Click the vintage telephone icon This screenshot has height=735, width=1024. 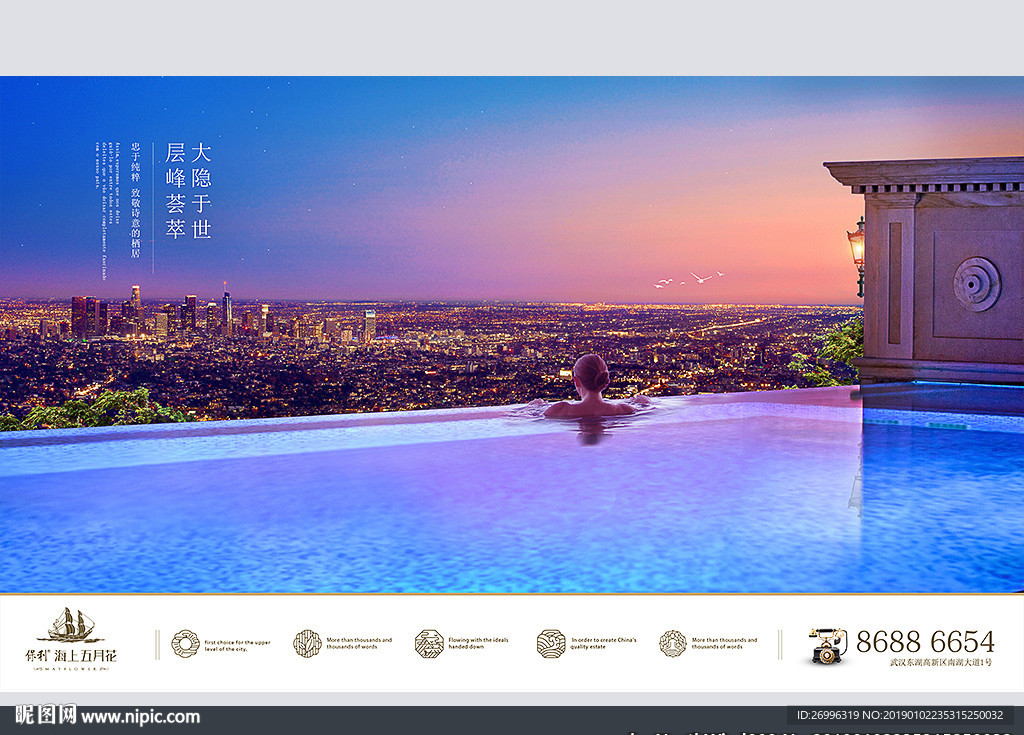827,645
